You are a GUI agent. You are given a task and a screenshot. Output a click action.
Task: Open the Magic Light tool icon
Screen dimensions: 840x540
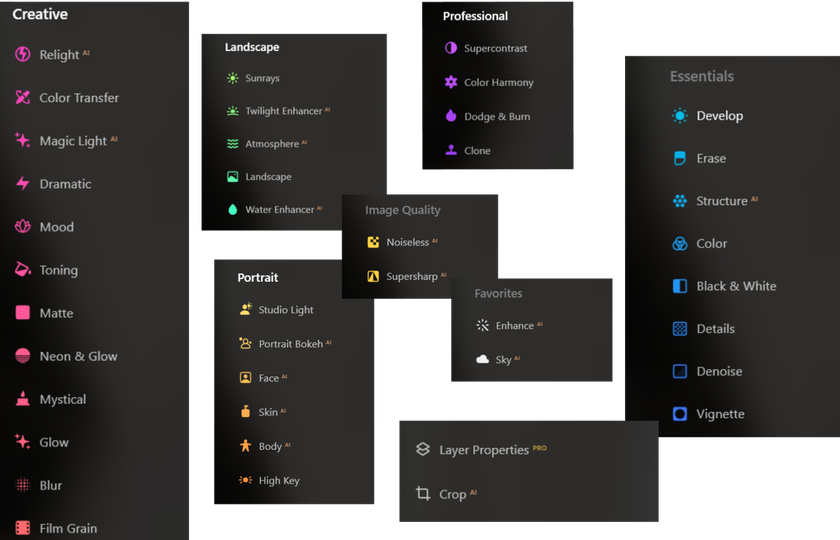(22, 140)
